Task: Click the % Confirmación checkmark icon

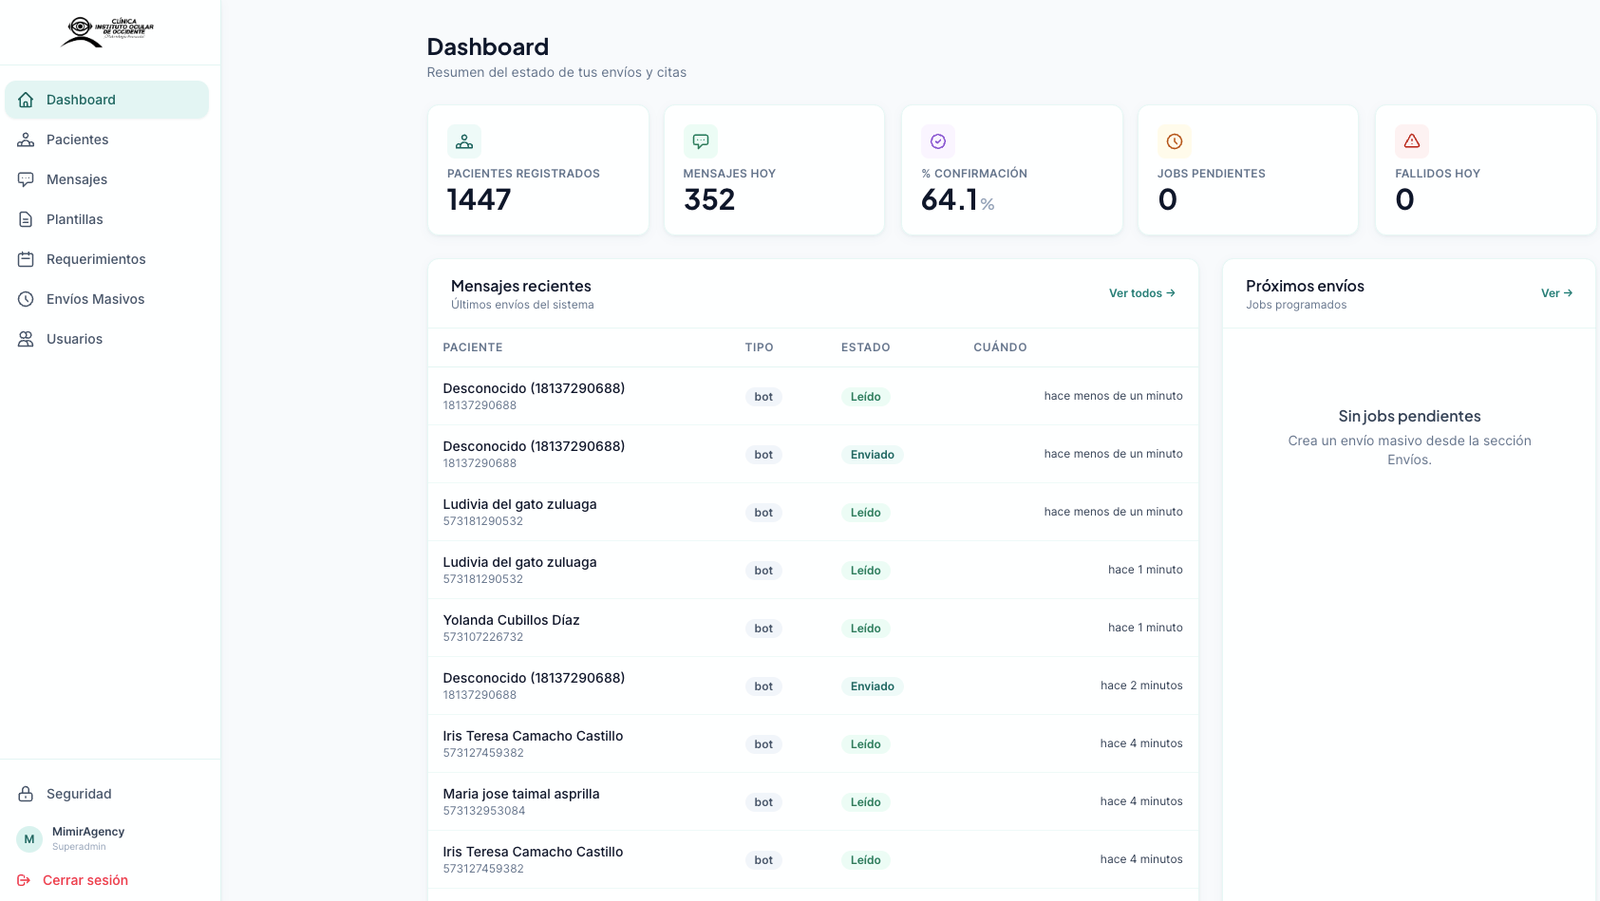Action: 938,142
